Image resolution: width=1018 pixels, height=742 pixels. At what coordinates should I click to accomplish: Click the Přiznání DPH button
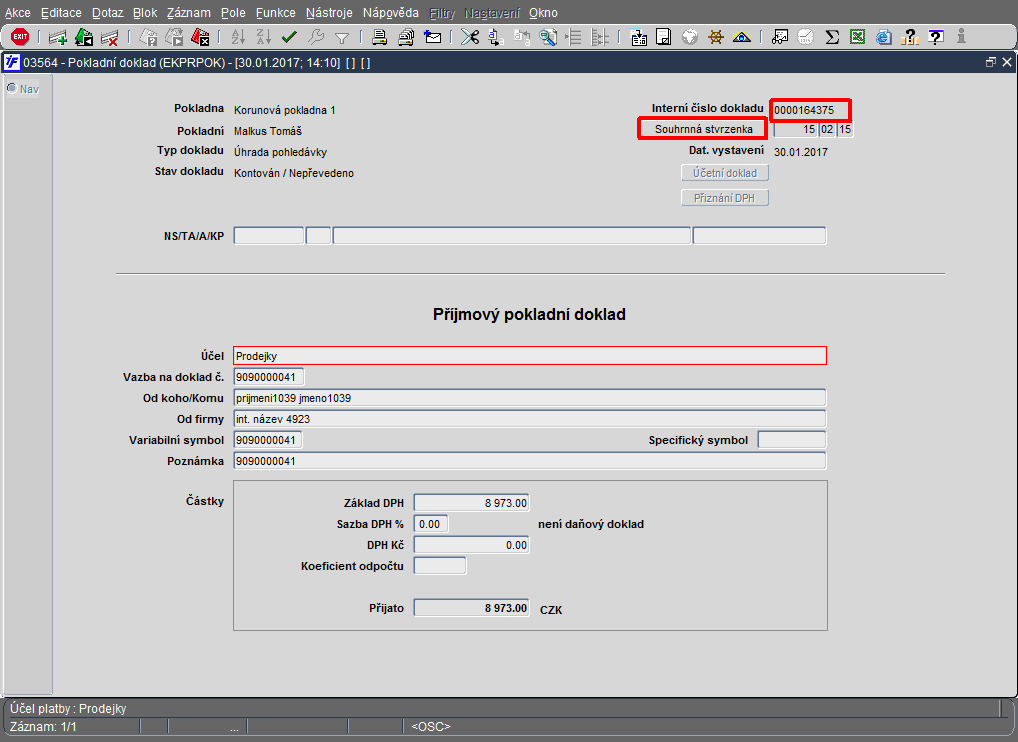point(725,198)
